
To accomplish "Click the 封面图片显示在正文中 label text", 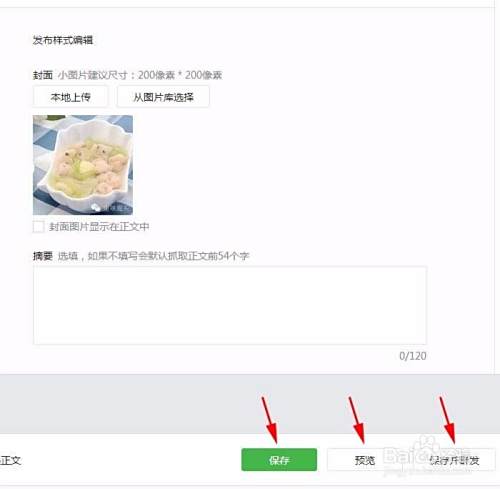I will coord(99,227).
